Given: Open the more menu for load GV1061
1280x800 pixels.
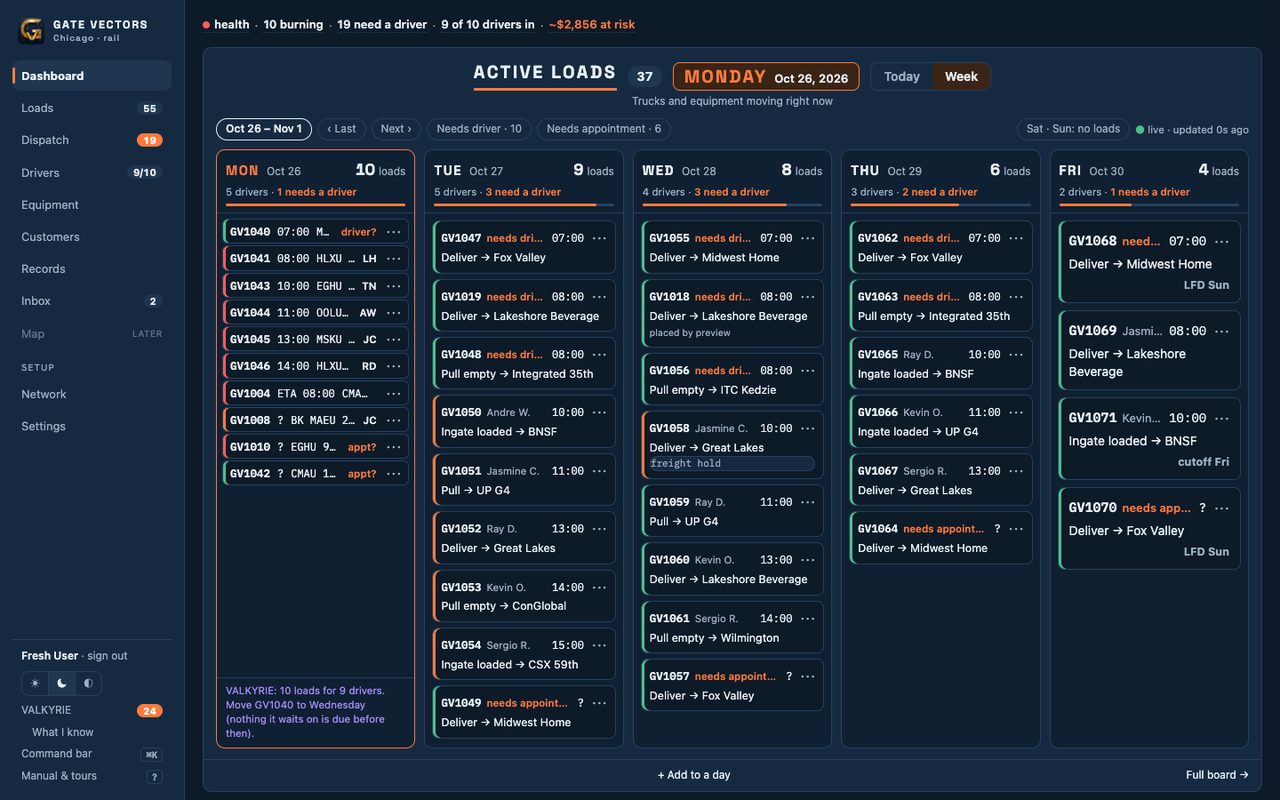Looking at the screenshot, I should 807,618.
